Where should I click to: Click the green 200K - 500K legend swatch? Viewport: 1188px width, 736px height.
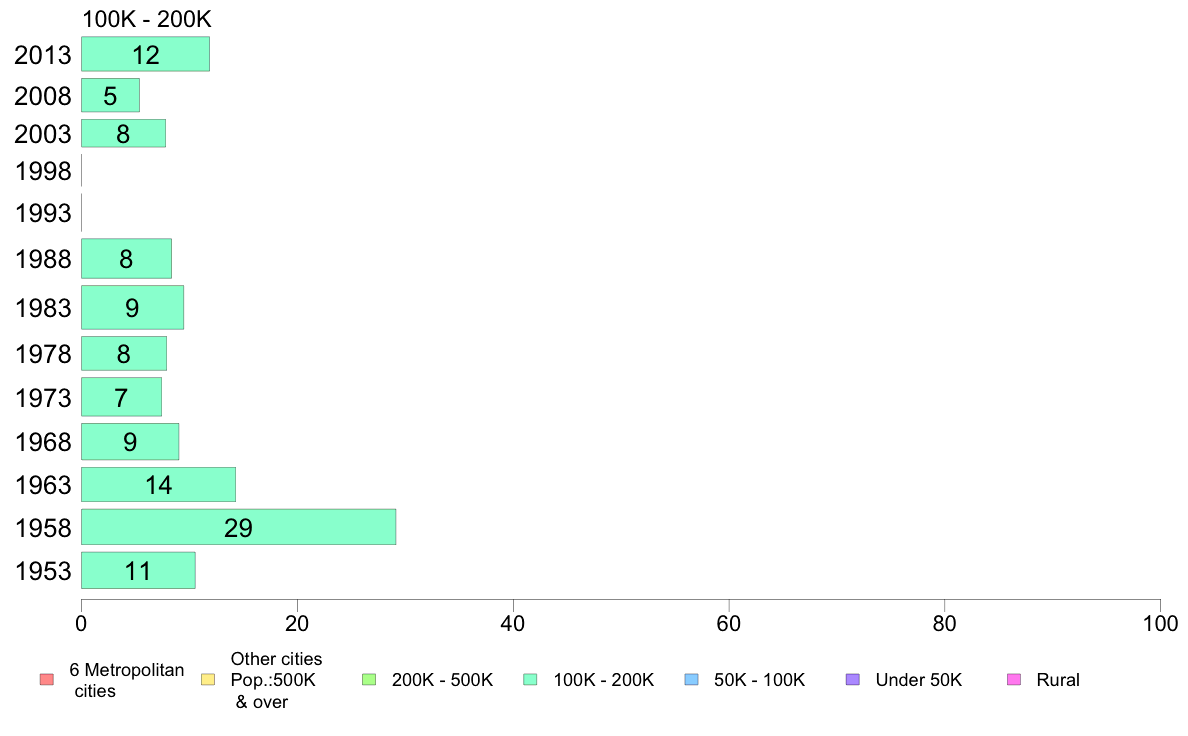click(x=369, y=680)
